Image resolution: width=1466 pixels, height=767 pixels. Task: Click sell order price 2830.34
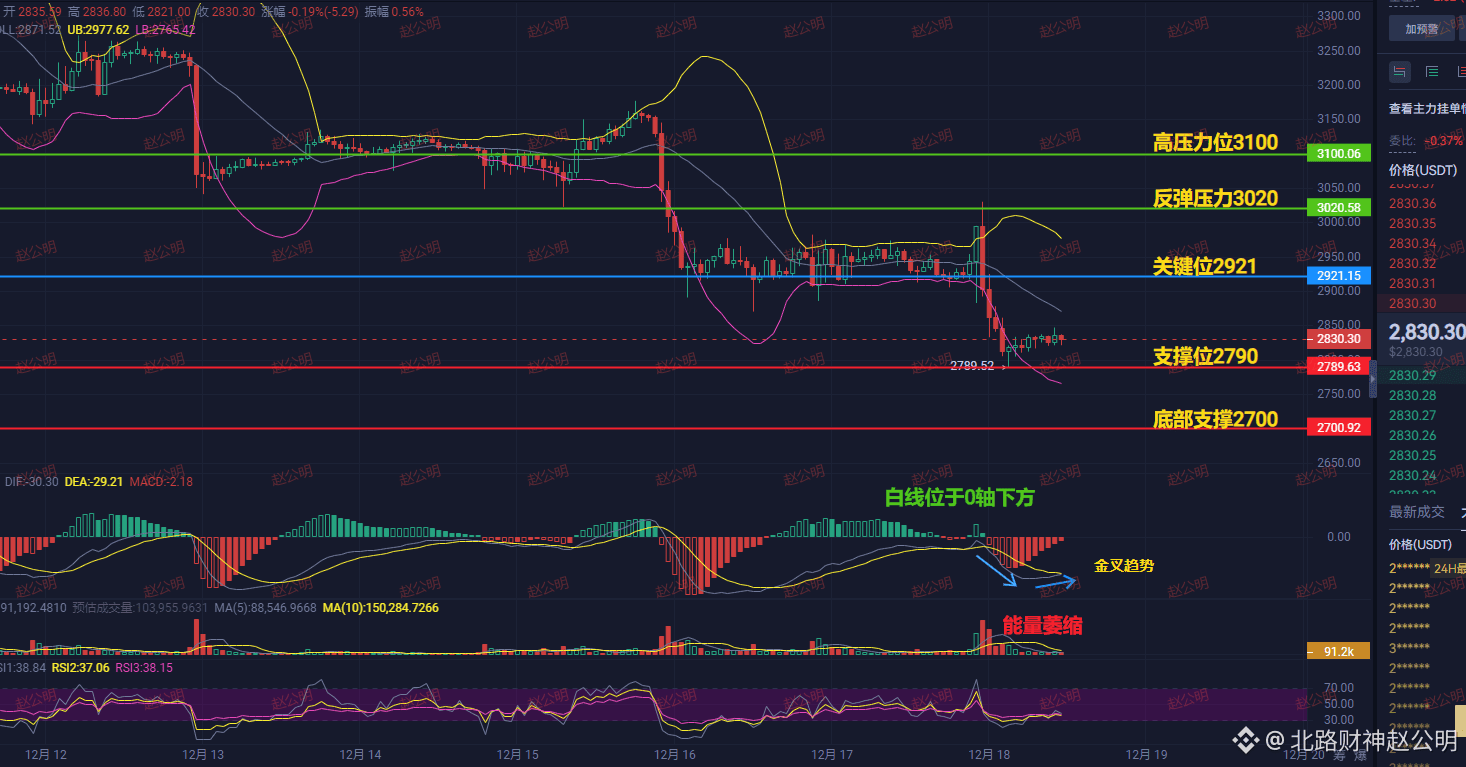pyautogui.click(x=1413, y=244)
